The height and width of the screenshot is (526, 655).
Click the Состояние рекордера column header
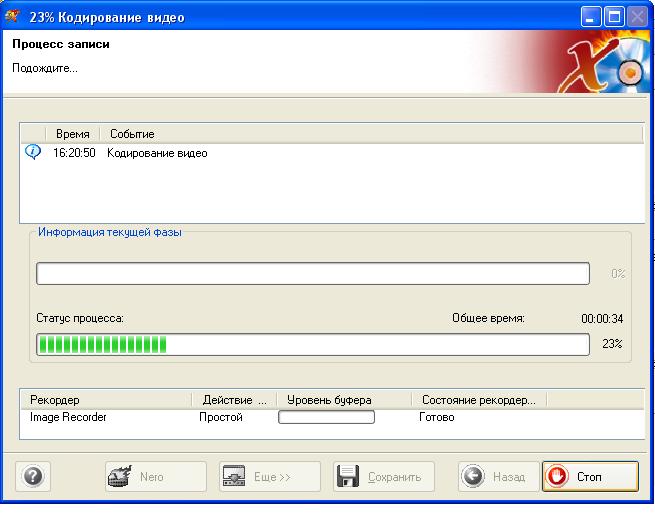point(479,400)
